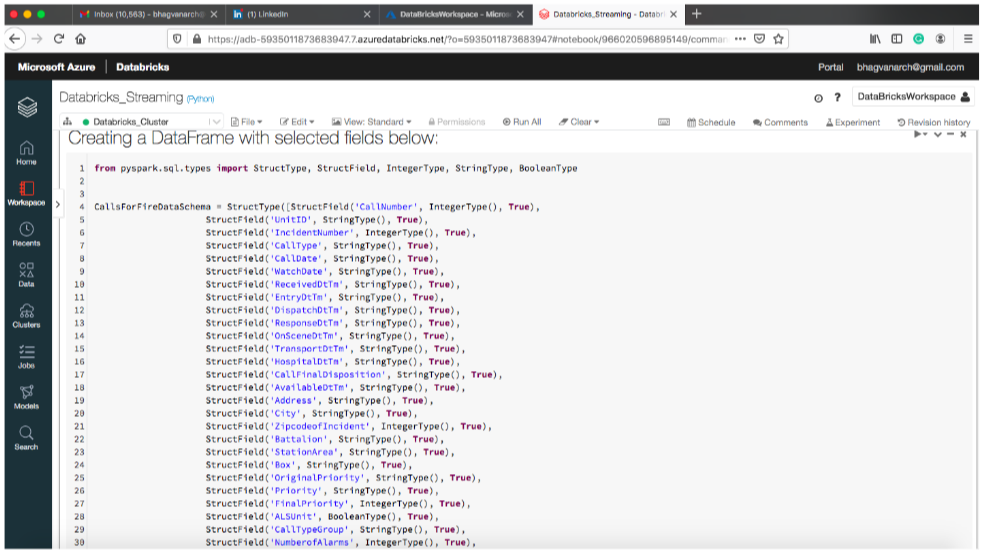This screenshot has width=982, height=552.
Task: Click the Portal link
Action: (x=830, y=67)
